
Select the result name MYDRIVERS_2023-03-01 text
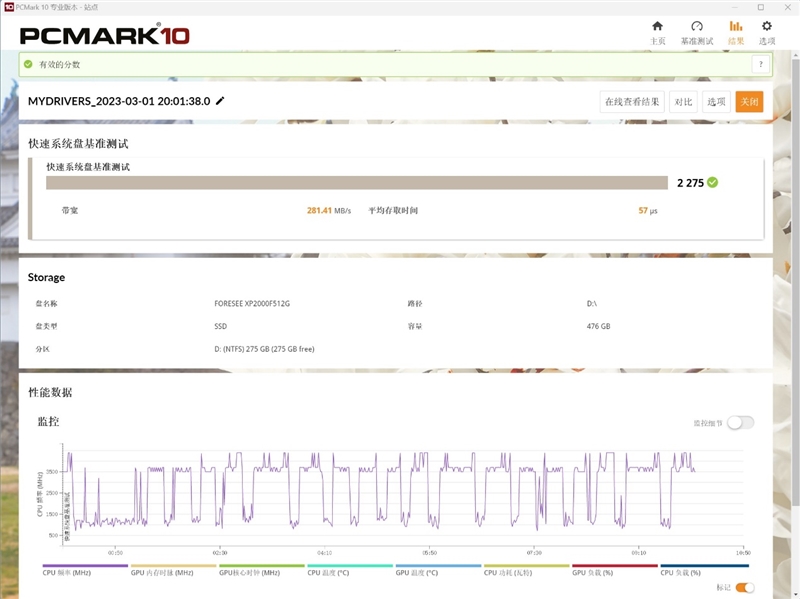[x=119, y=101]
